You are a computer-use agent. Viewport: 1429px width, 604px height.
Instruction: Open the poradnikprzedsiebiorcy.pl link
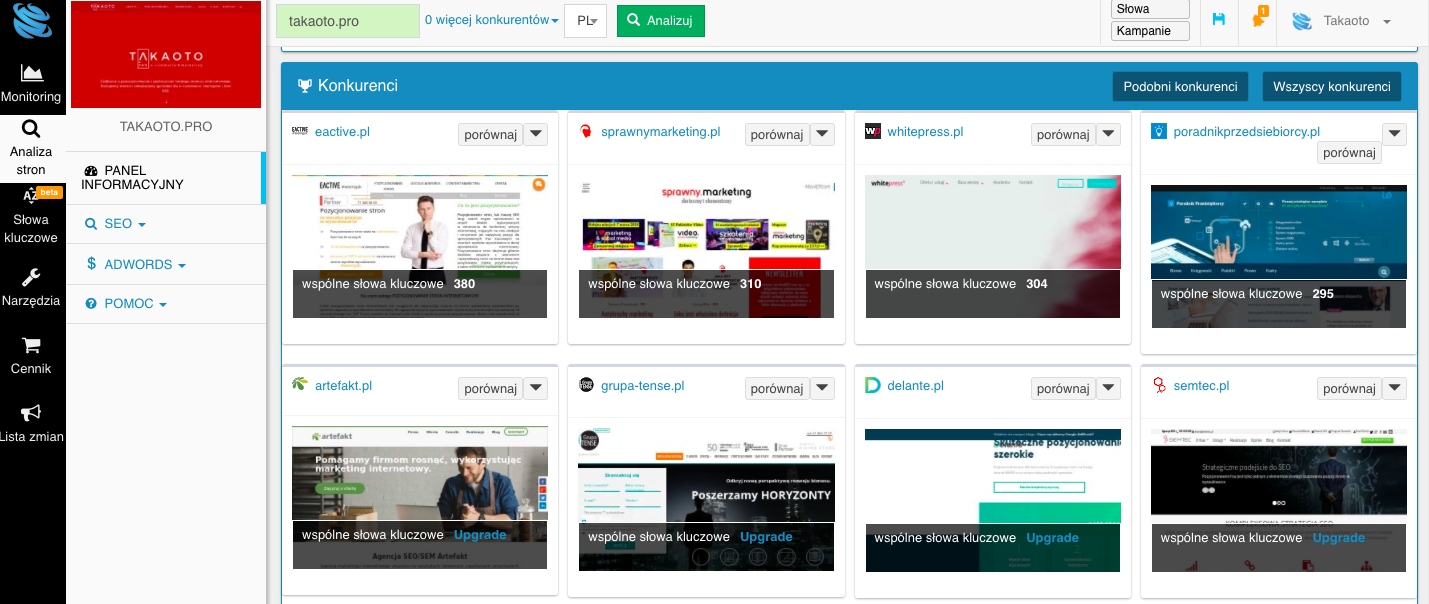click(x=1247, y=132)
